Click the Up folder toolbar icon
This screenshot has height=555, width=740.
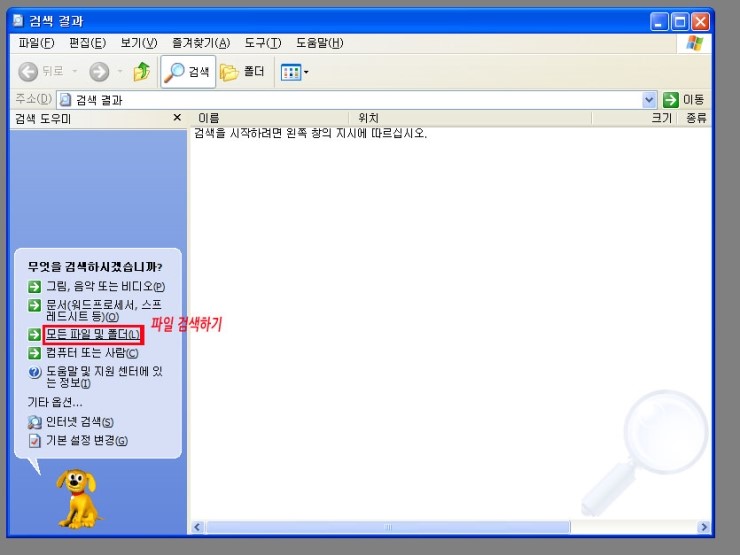point(142,72)
